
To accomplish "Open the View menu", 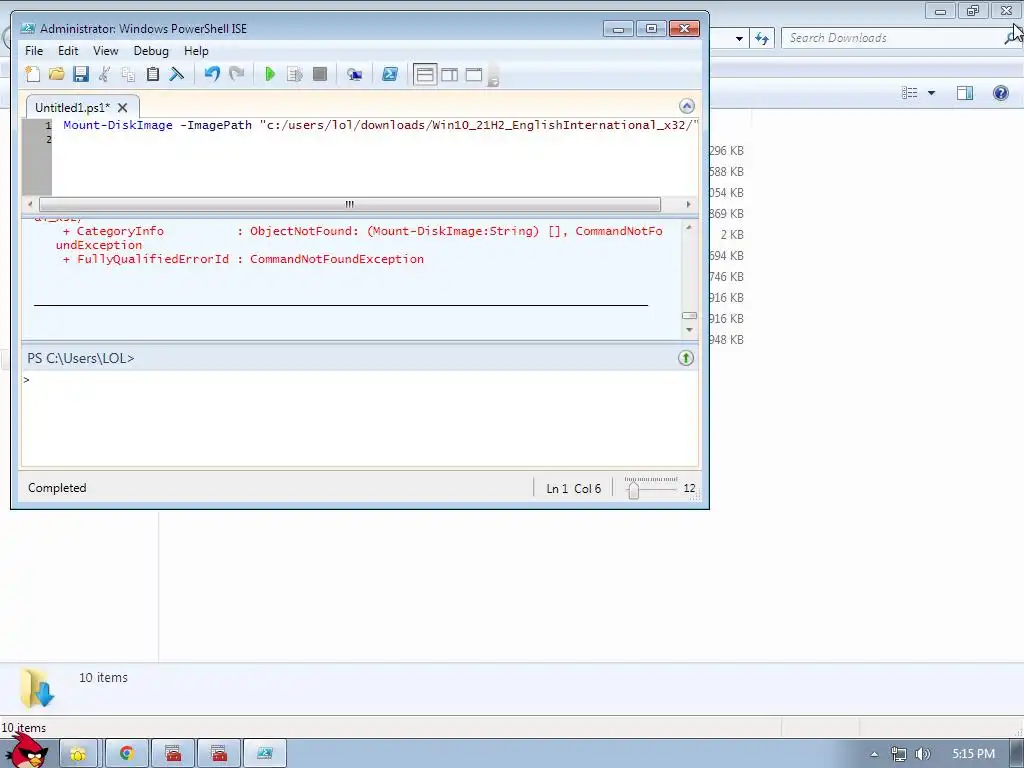I will tap(106, 51).
